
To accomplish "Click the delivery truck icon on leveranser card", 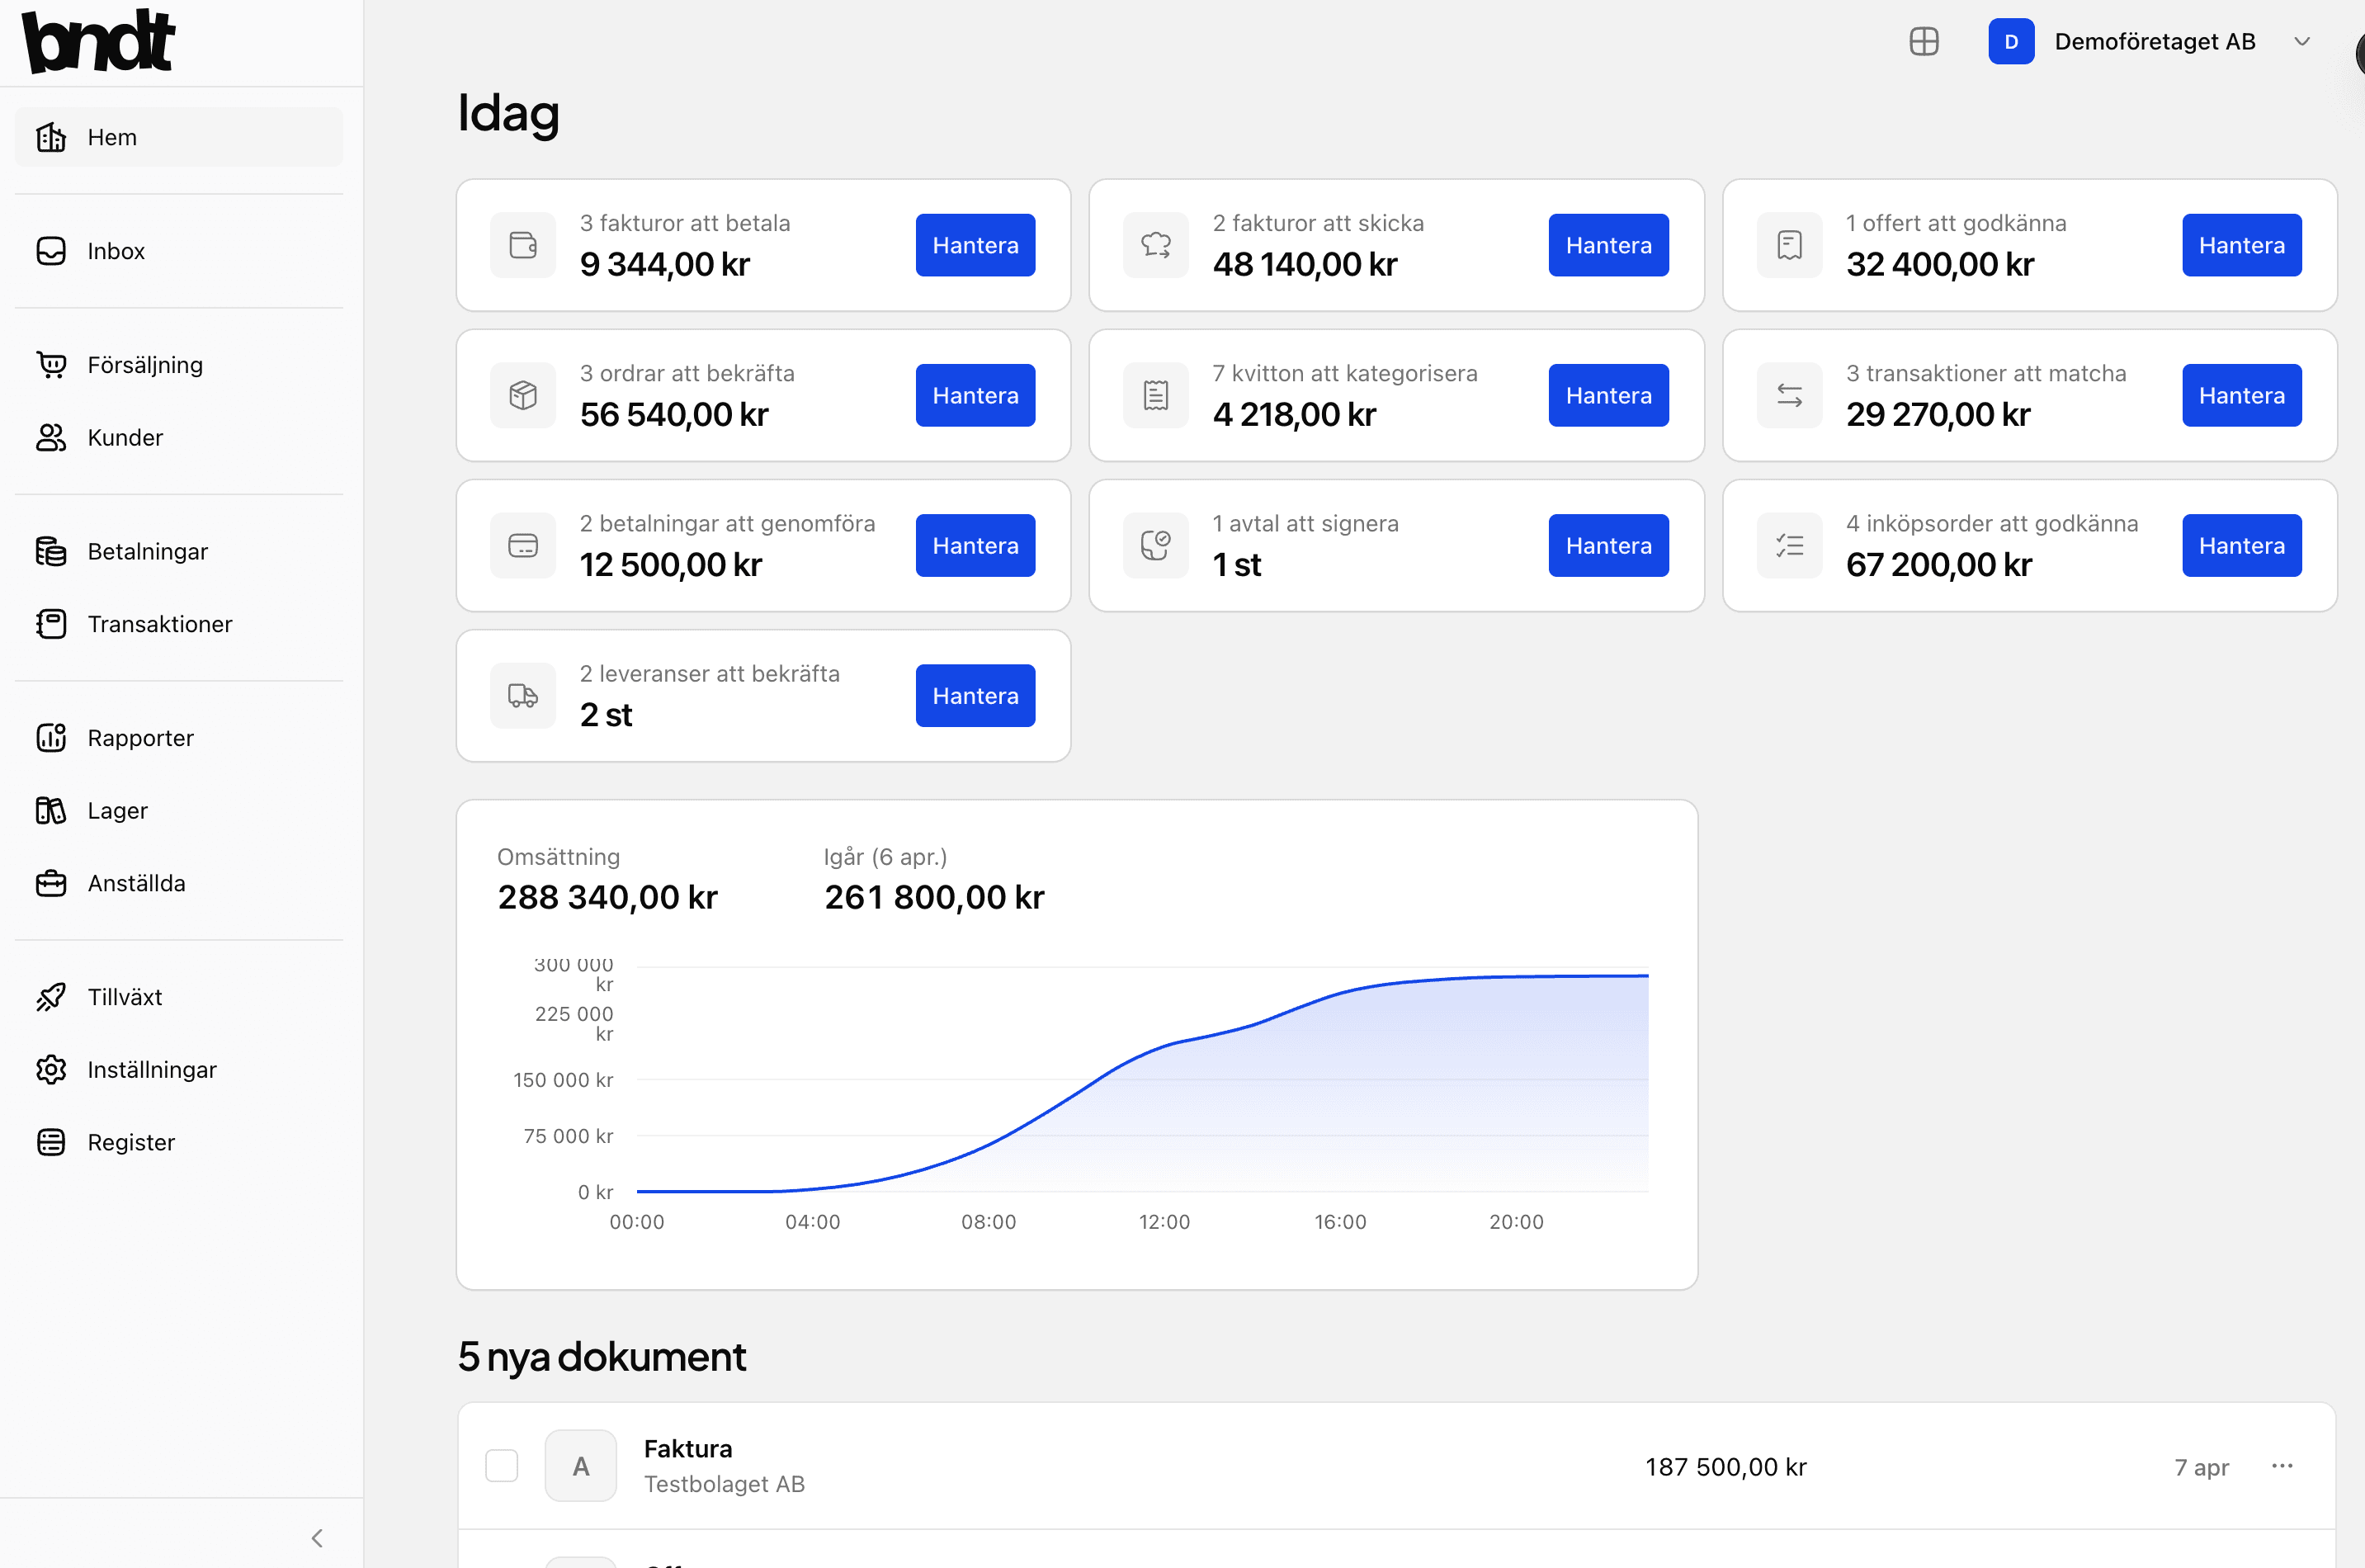I will (523, 696).
